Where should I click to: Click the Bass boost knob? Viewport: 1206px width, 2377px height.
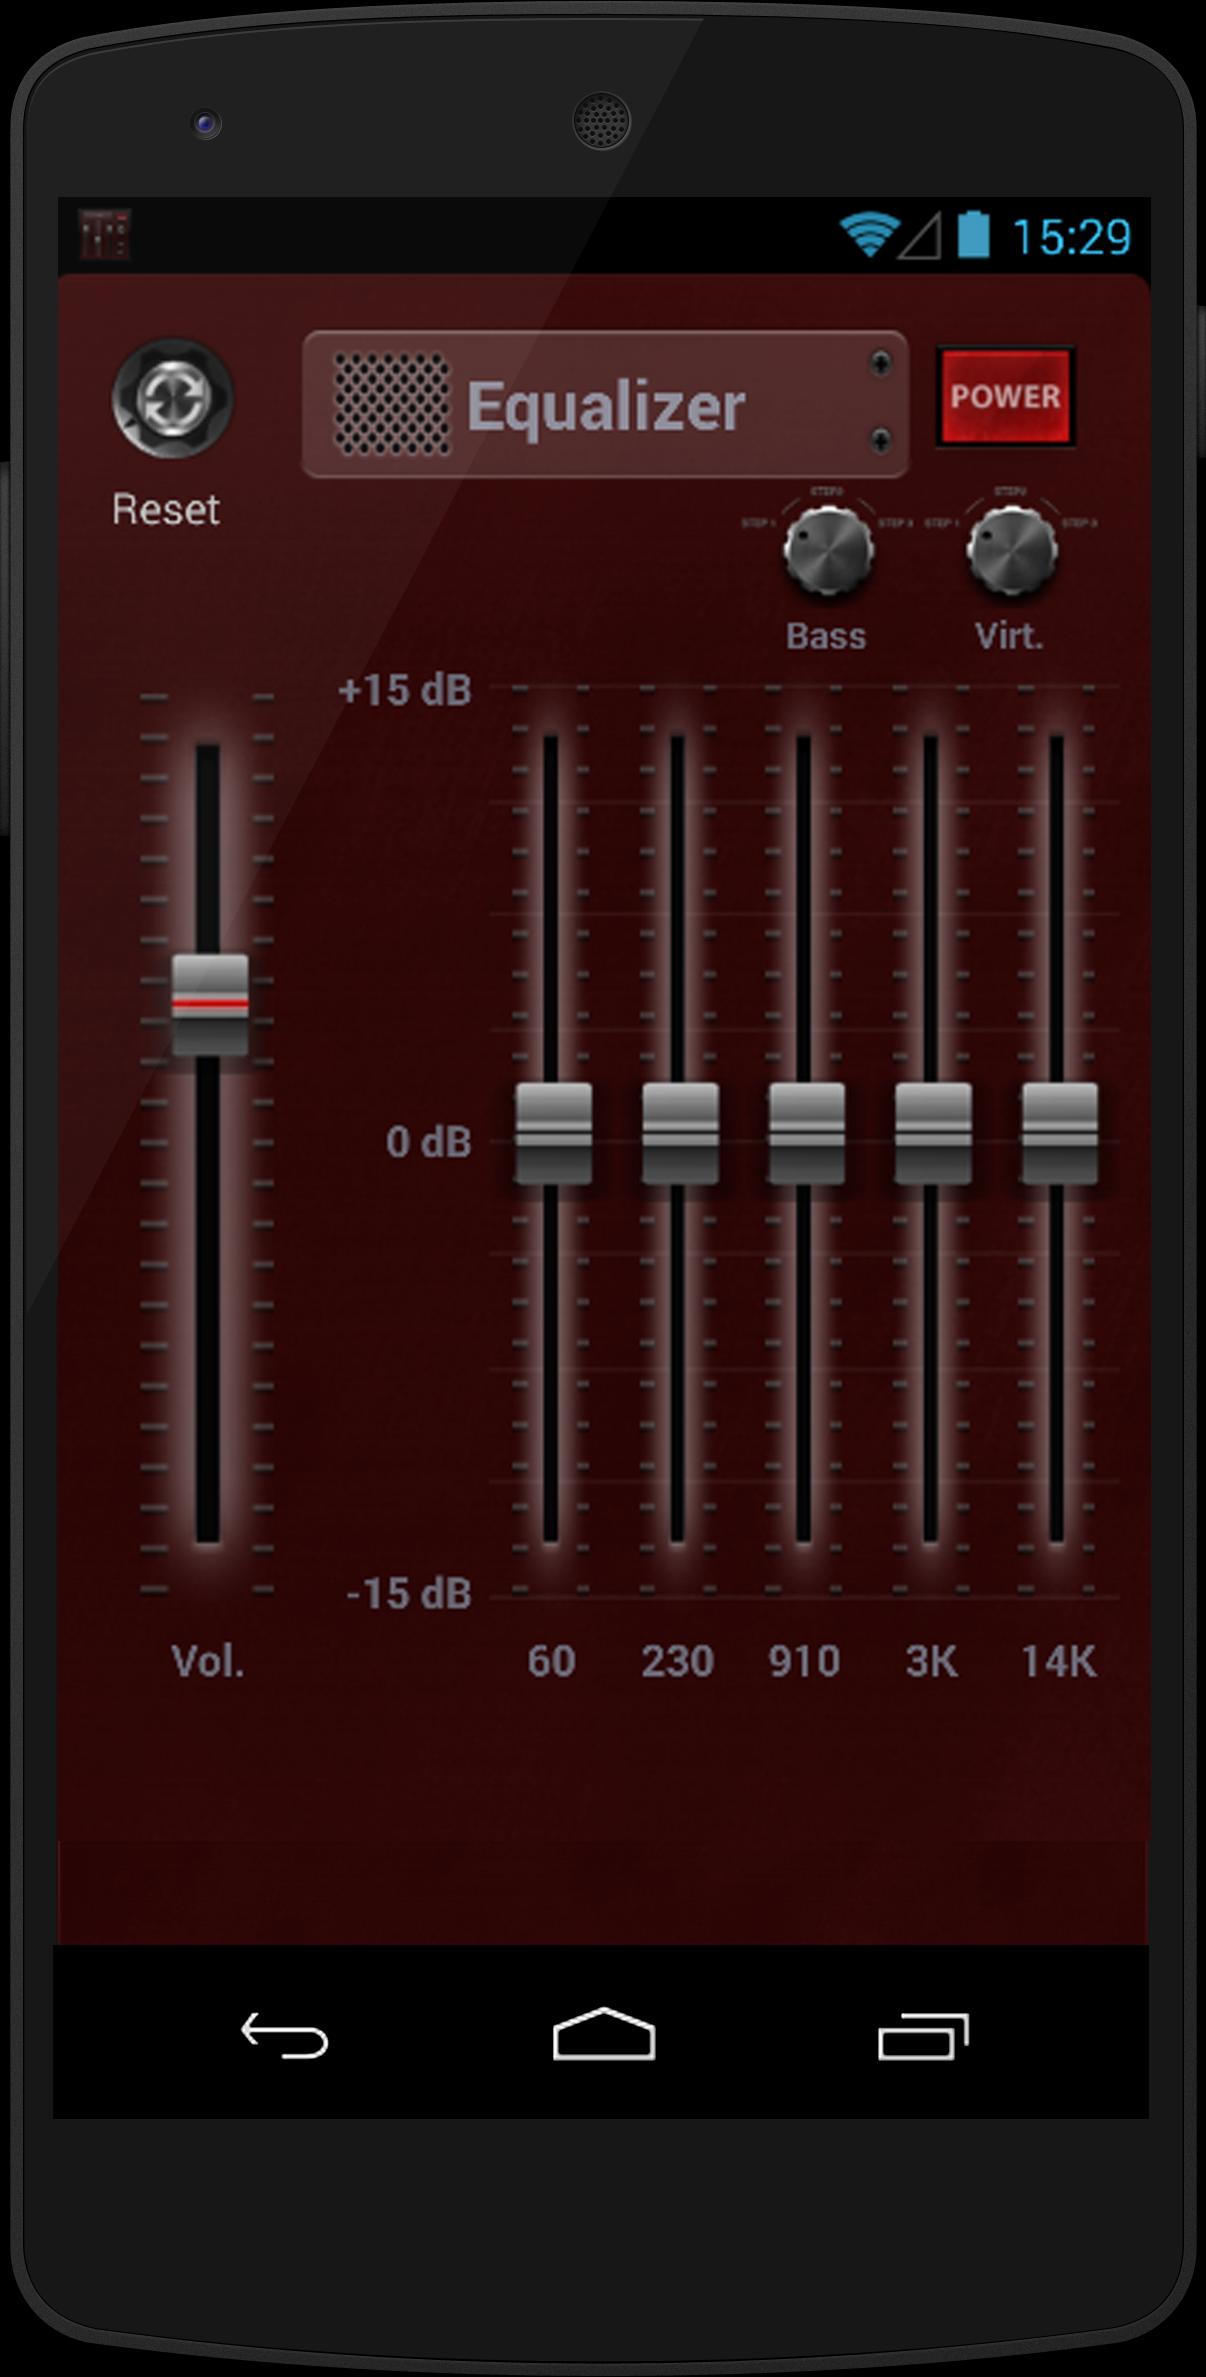(x=827, y=551)
